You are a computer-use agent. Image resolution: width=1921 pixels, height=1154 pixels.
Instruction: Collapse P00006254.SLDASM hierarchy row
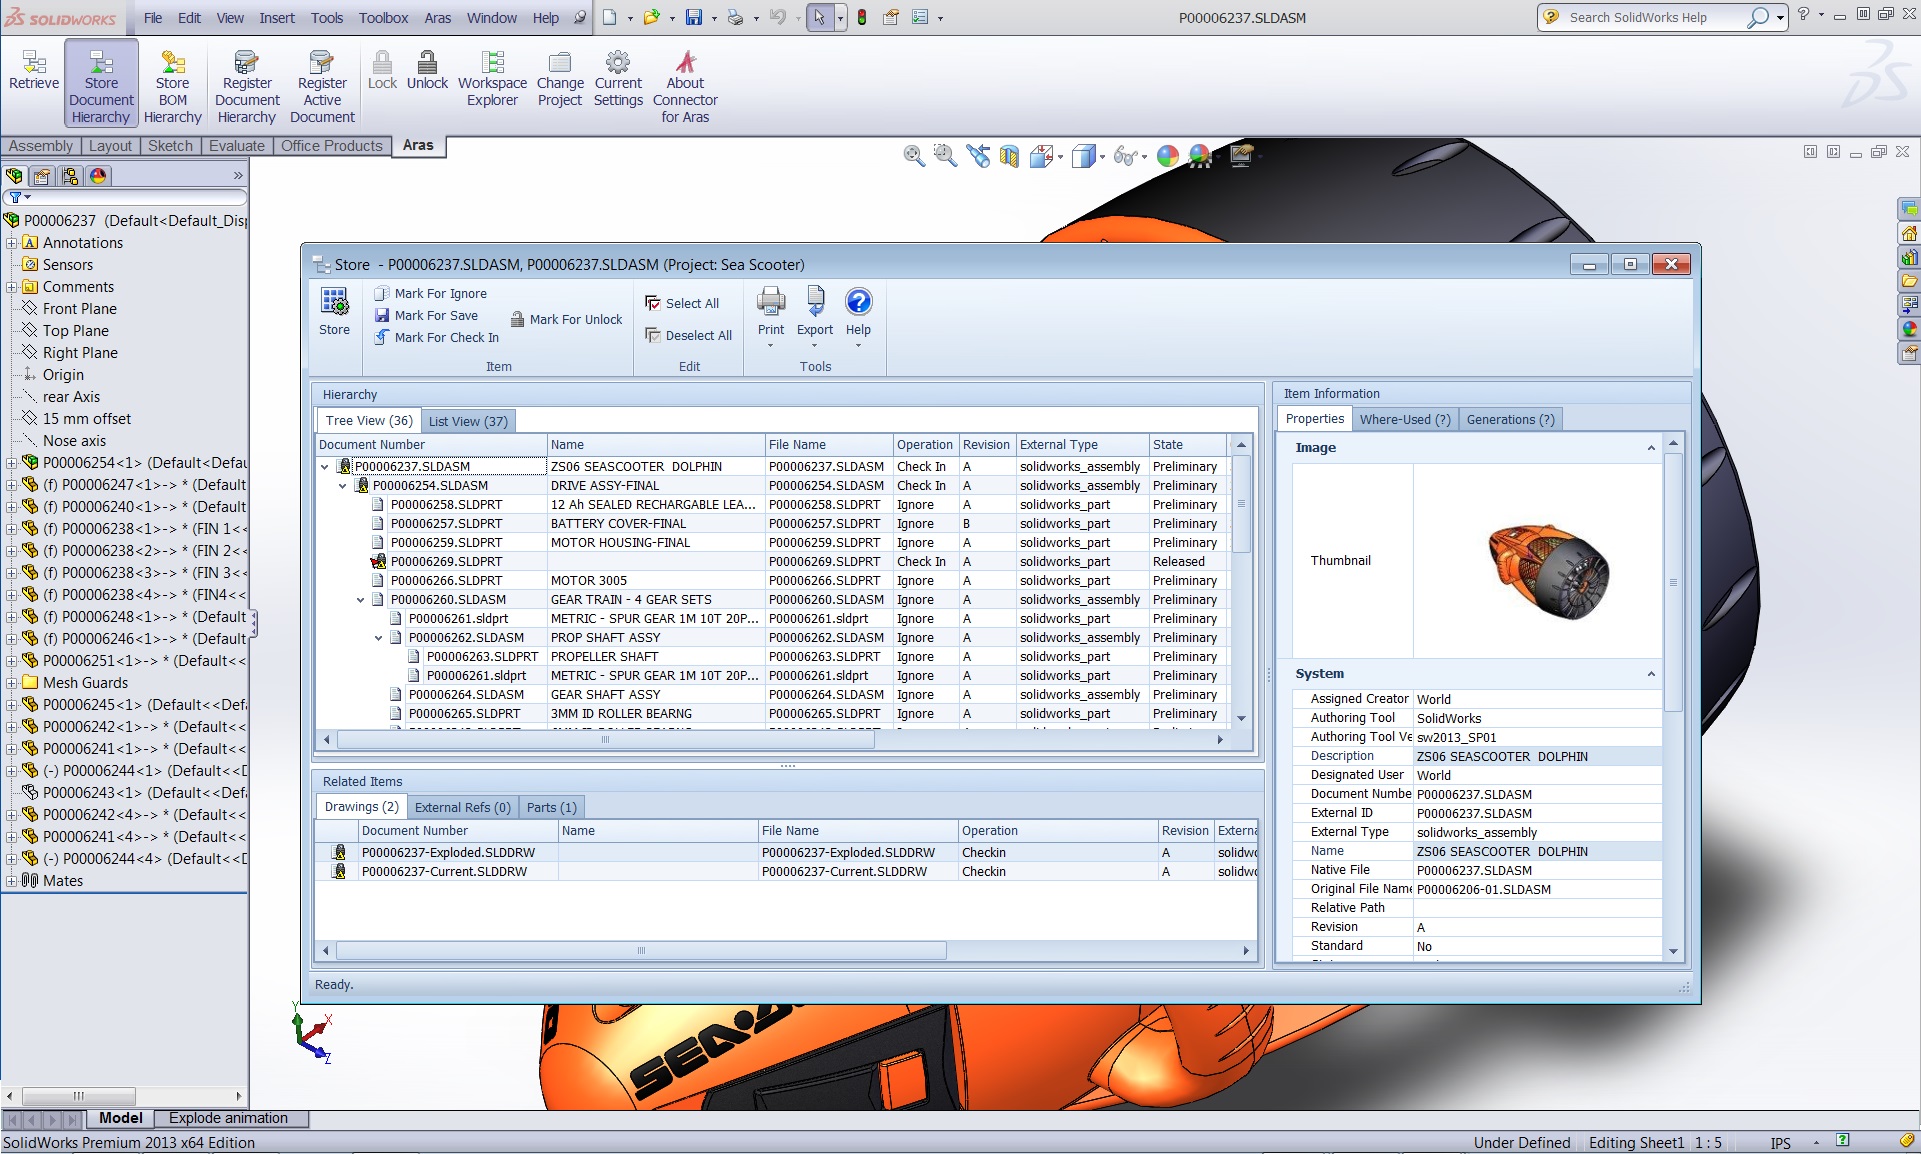[343, 486]
